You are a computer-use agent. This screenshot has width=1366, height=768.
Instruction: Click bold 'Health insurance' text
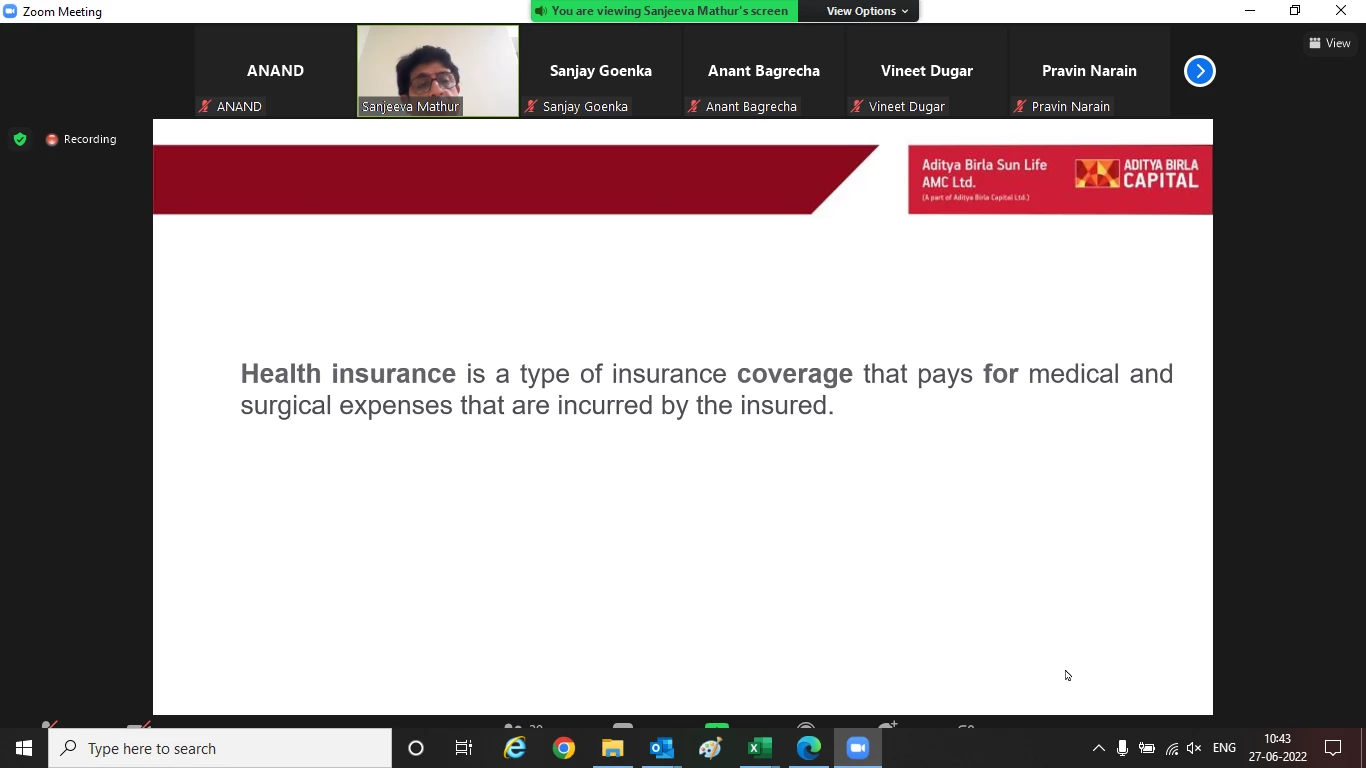348,374
